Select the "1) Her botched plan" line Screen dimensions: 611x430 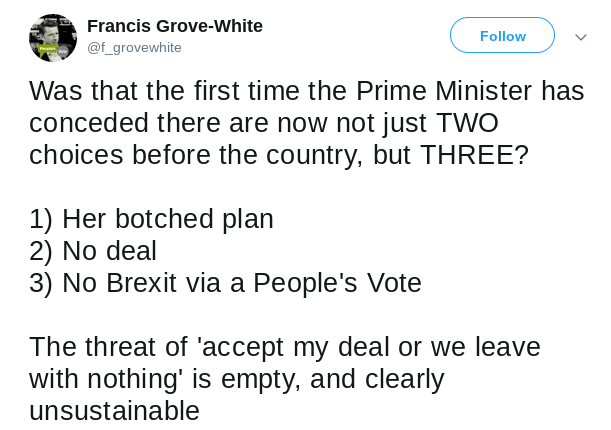pyautogui.click(x=151, y=219)
